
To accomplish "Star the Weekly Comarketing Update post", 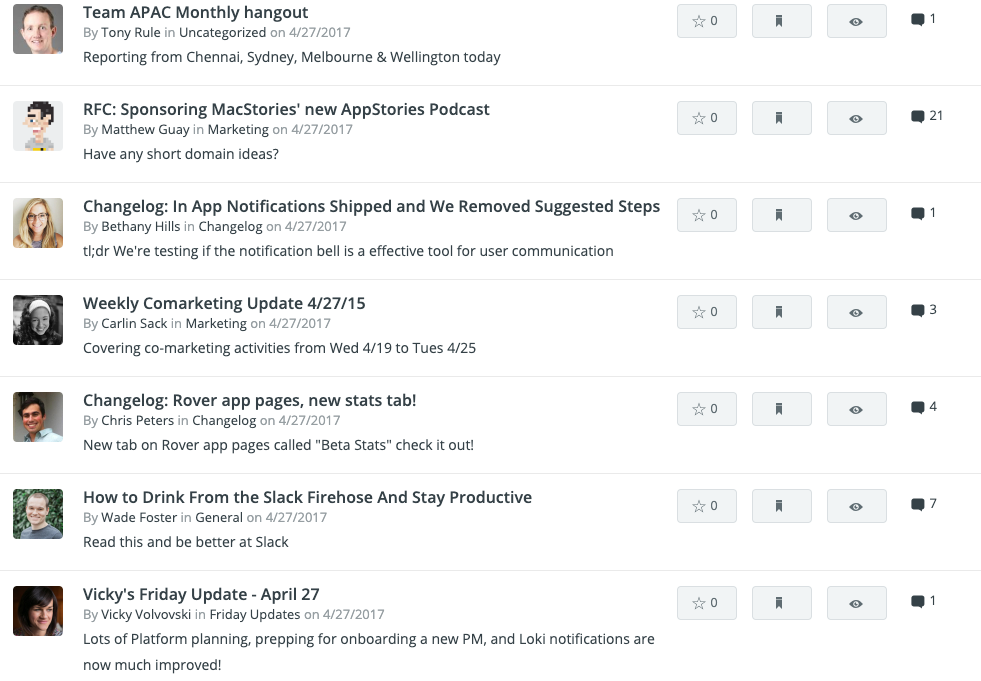I will (706, 312).
